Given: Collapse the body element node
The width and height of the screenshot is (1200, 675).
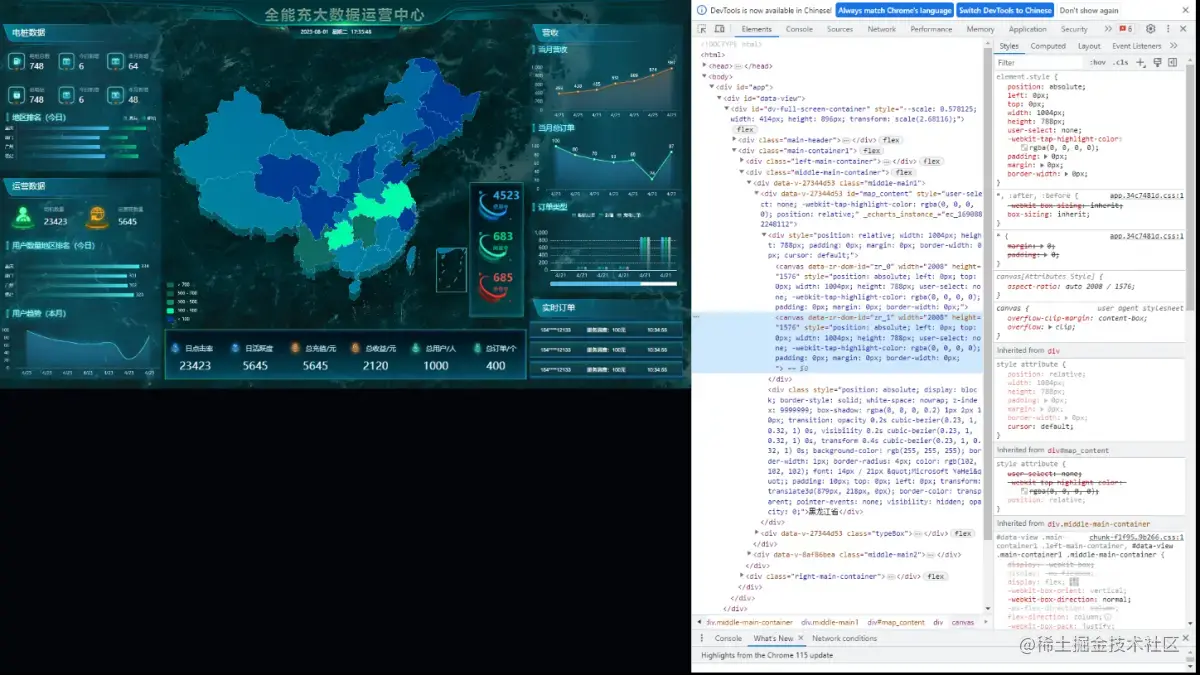Looking at the screenshot, I should click(x=706, y=76).
